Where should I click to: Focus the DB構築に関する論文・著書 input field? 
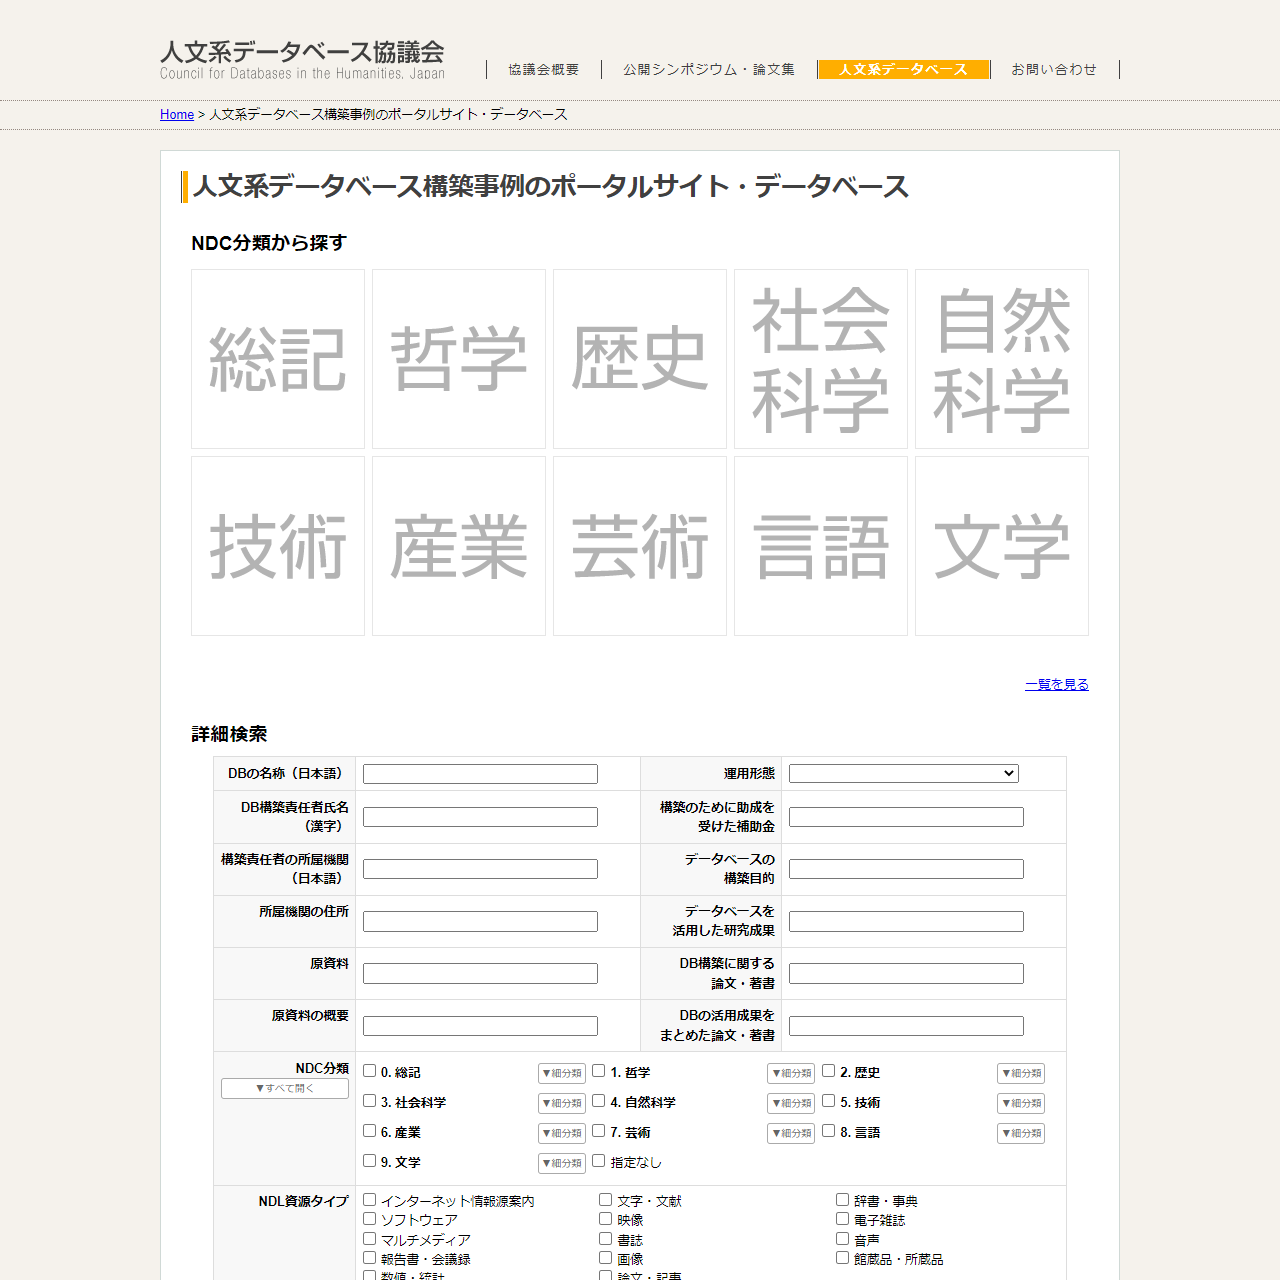point(906,973)
